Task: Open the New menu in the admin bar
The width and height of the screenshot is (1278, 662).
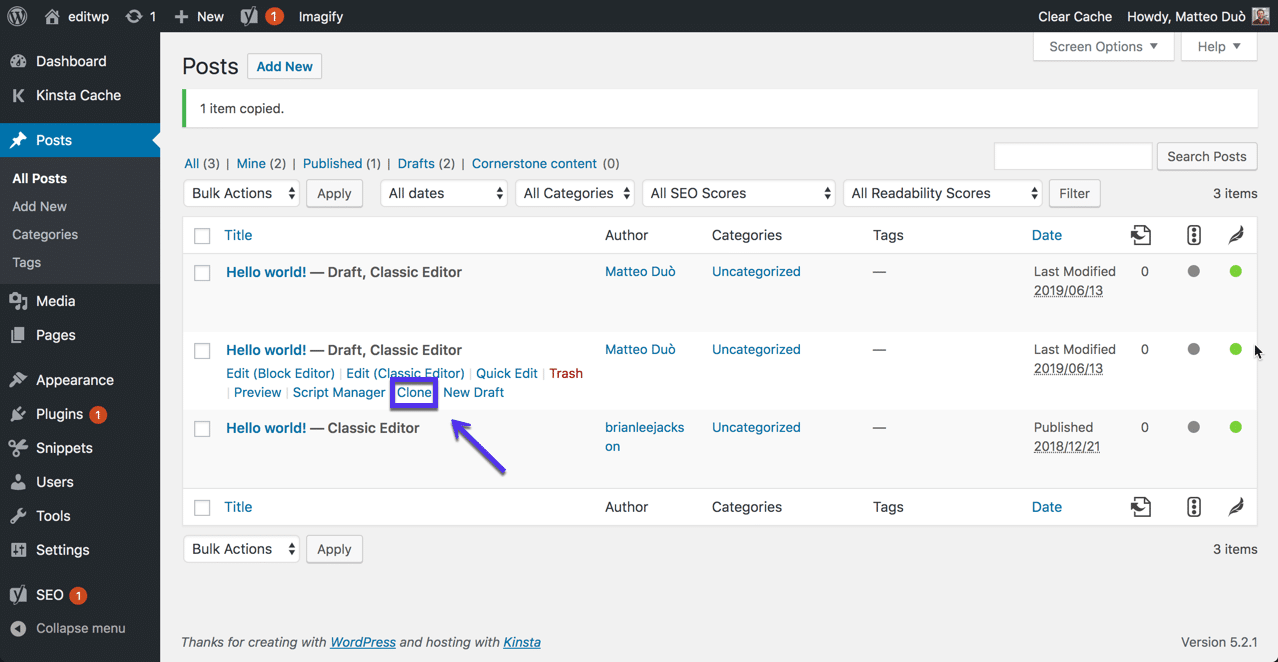Action: (197, 16)
